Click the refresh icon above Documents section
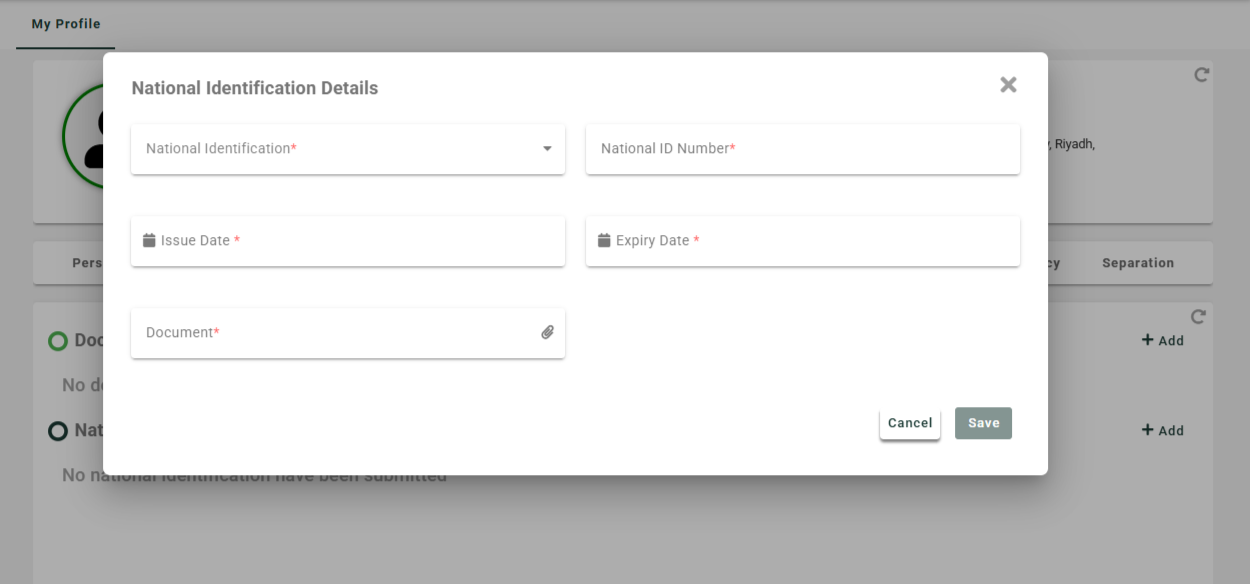This screenshot has width=1250, height=584. [x=1198, y=317]
